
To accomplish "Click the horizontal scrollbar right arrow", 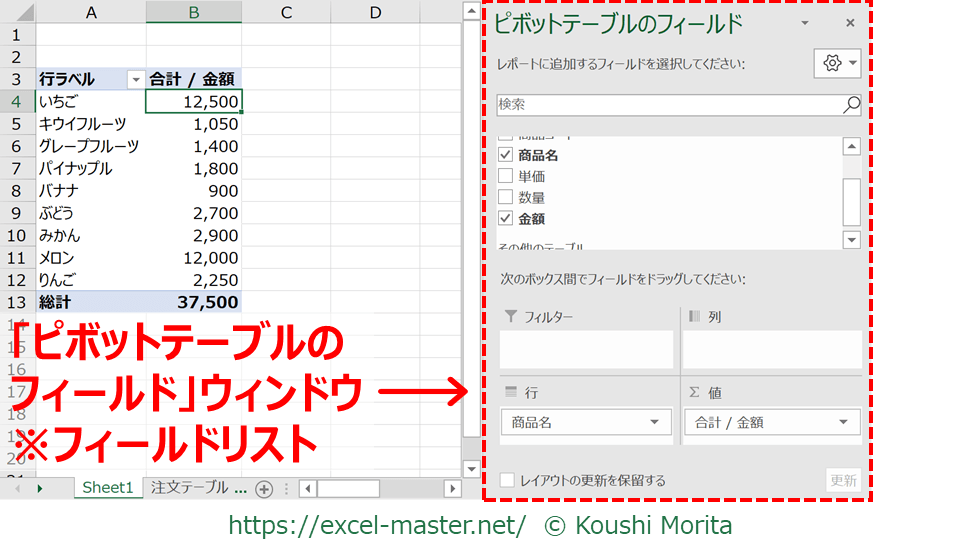I will 452,489.
